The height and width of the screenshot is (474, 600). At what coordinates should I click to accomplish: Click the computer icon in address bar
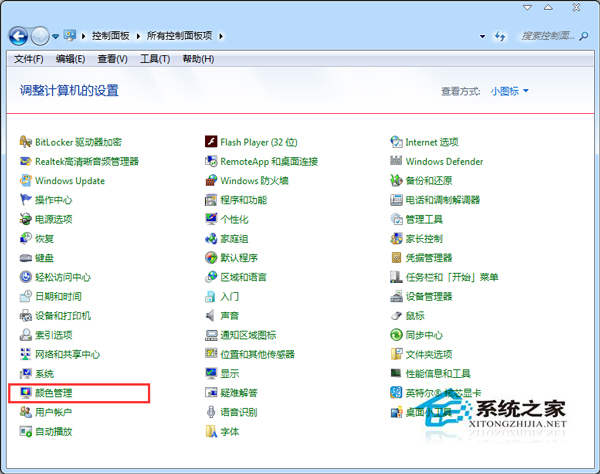coord(70,36)
